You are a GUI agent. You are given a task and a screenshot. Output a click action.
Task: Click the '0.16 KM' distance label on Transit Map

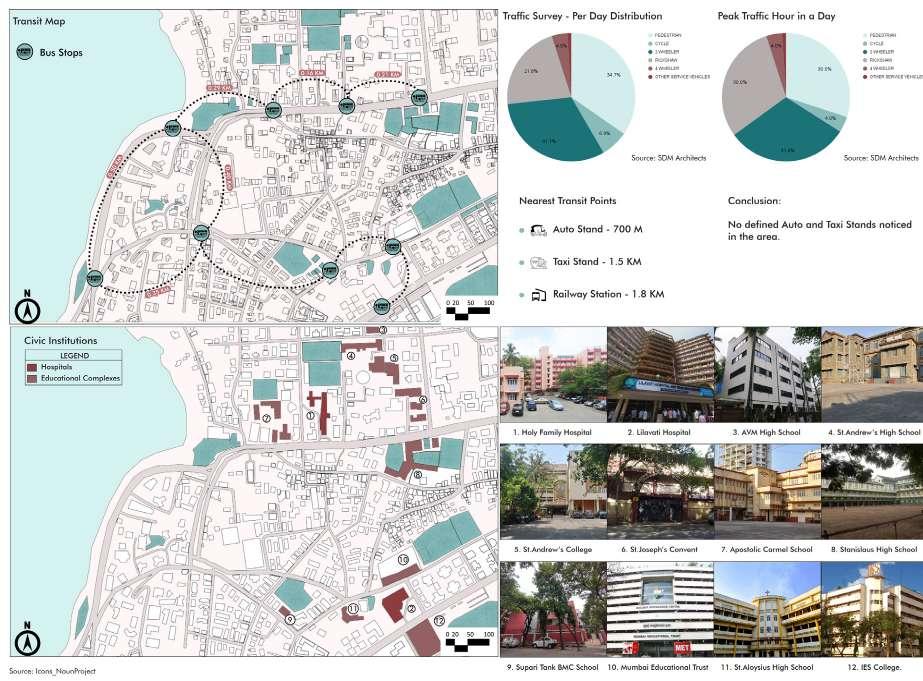point(312,72)
